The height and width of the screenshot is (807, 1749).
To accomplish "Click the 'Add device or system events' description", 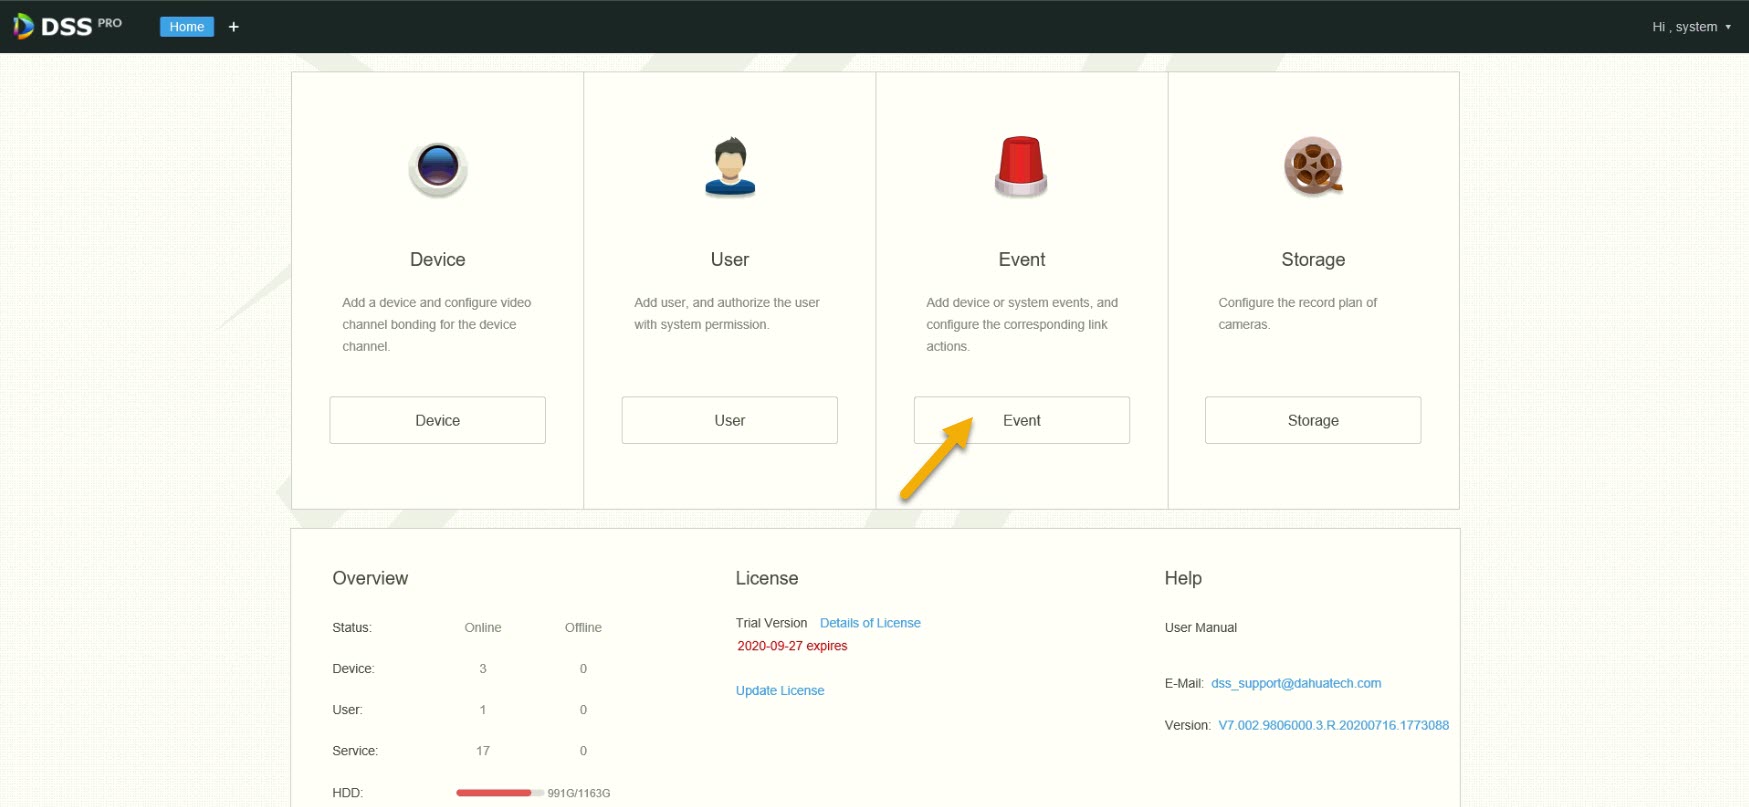I will (1022, 325).
